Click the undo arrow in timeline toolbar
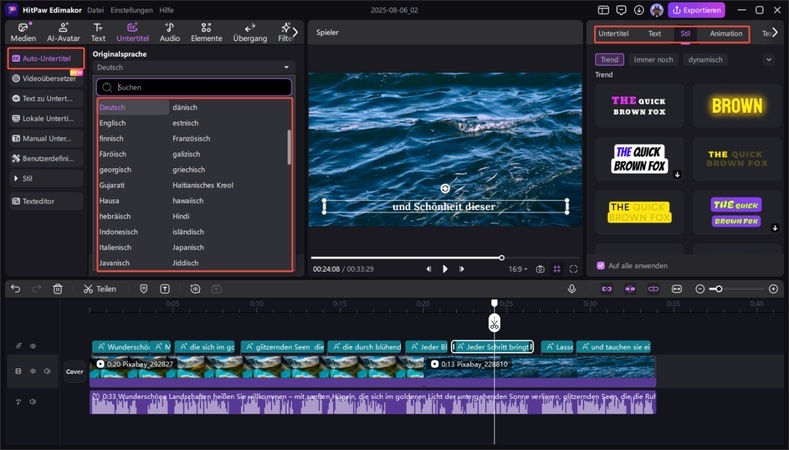The width and height of the screenshot is (789, 450). [x=15, y=289]
